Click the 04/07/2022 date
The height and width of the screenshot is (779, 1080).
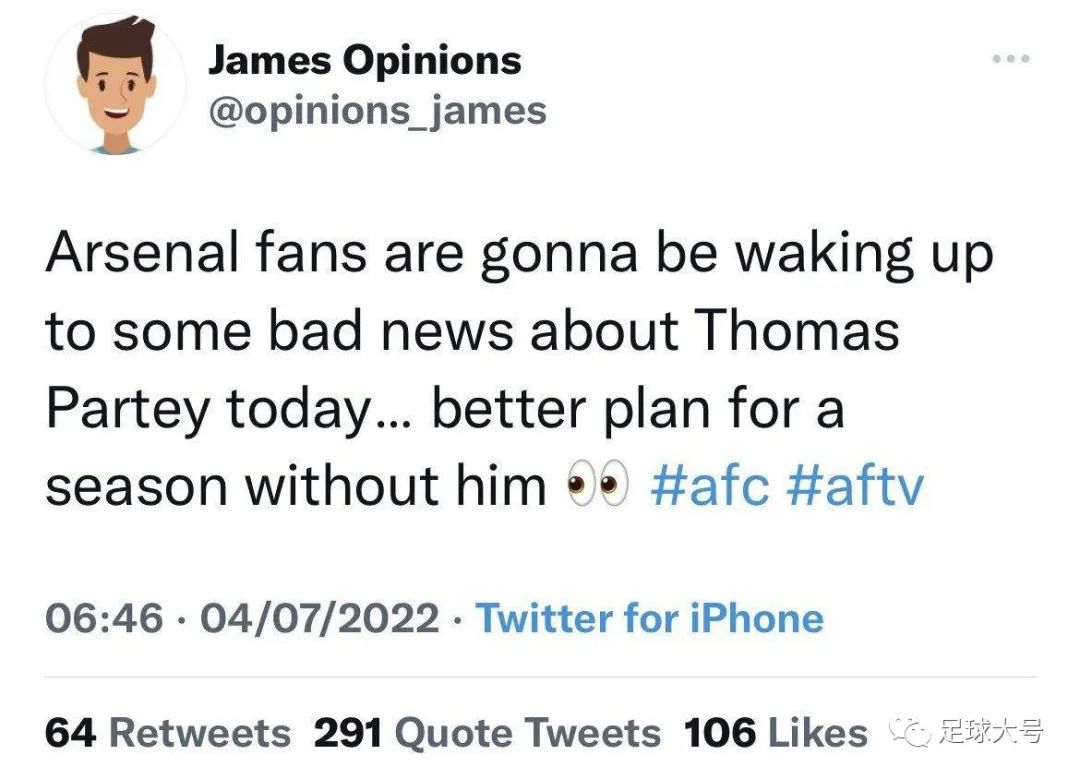pyautogui.click(x=320, y=617)
